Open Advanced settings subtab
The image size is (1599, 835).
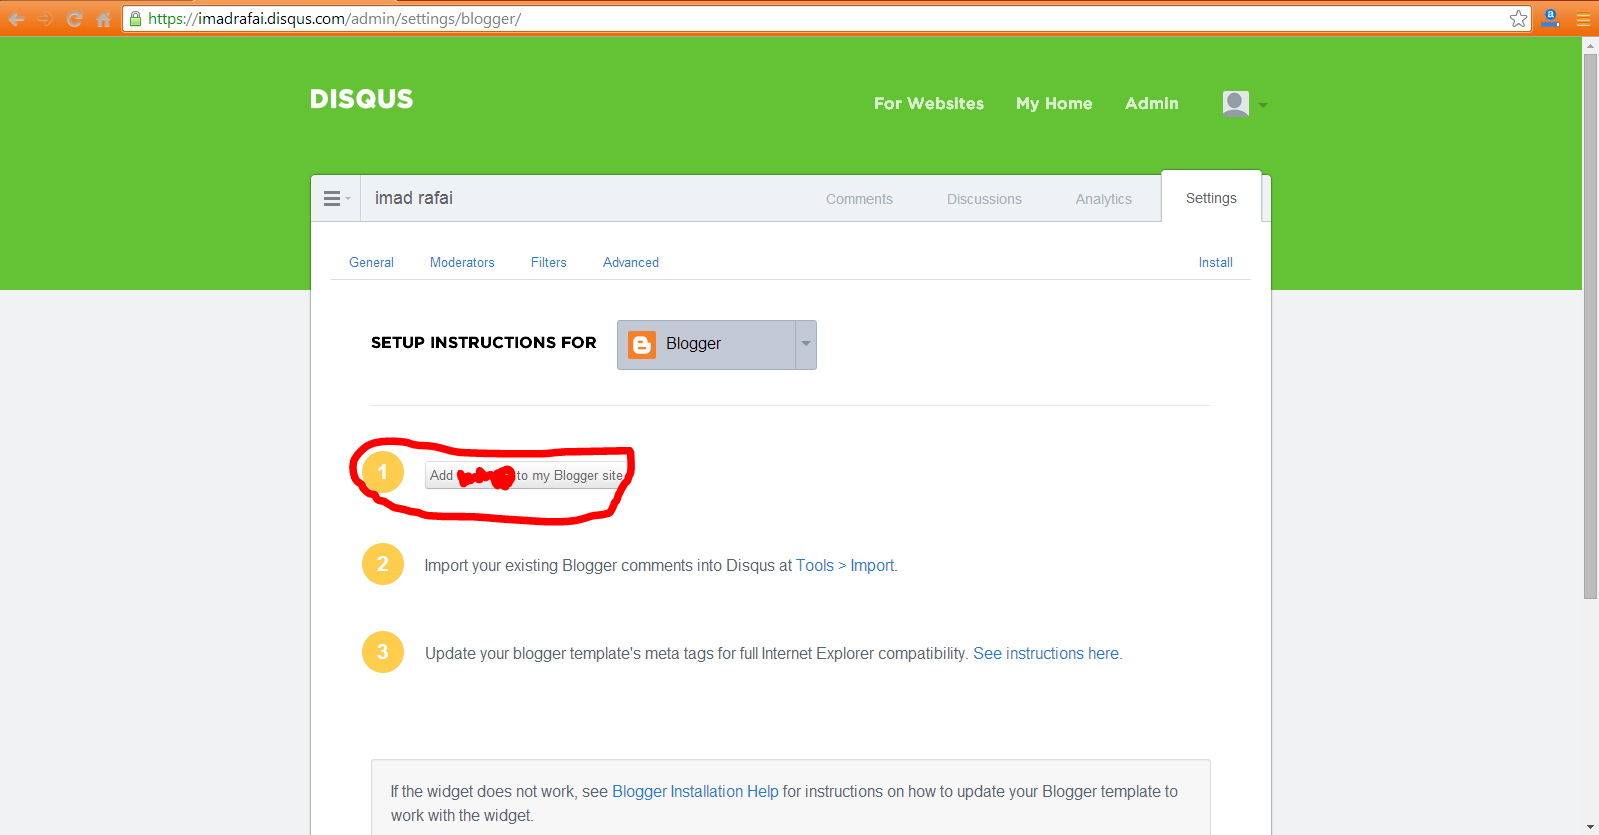coord(631,262)
